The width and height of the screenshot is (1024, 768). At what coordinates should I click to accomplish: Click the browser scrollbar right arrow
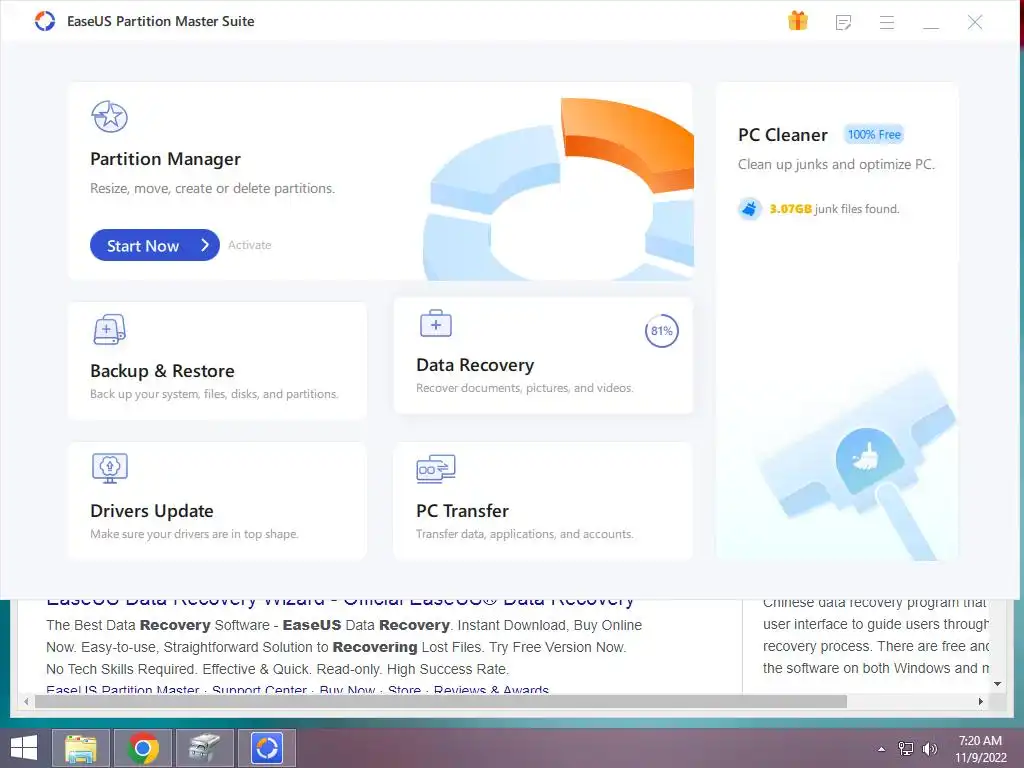[x=980, y=701]
